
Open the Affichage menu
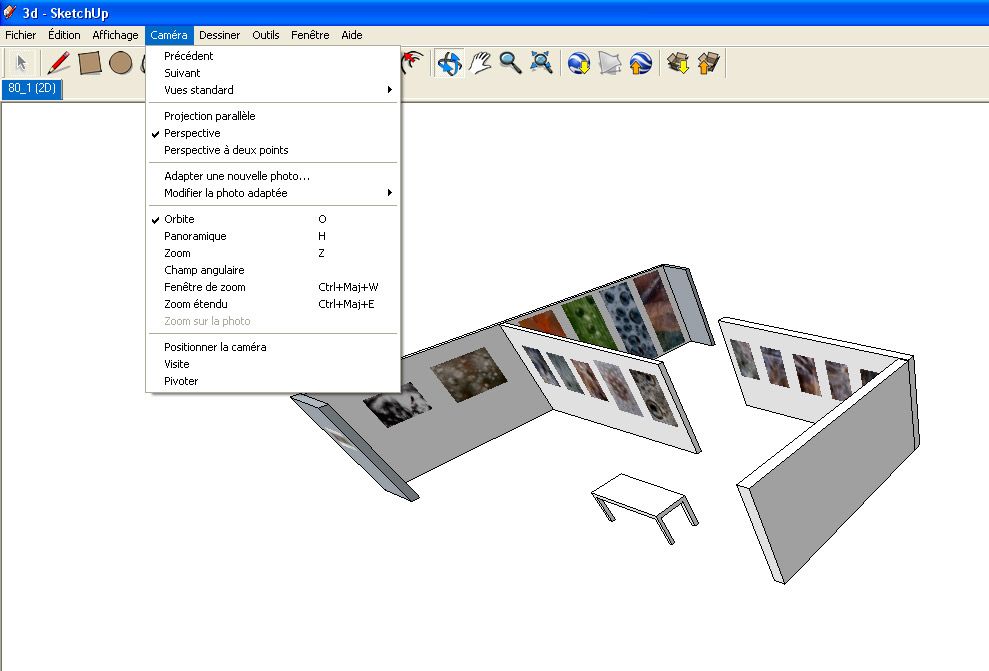[x=115, y=35]
